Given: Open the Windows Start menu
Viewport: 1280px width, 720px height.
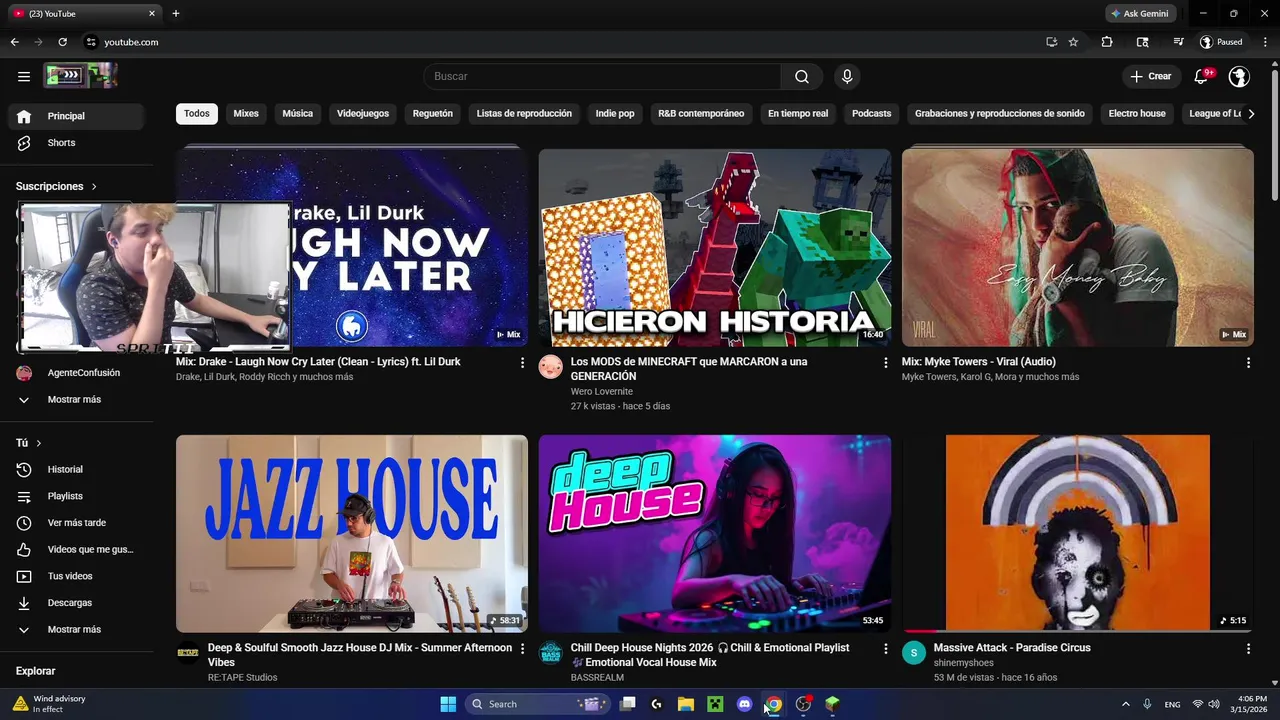Looking at the screenshot, I should (x=448, y=704).
